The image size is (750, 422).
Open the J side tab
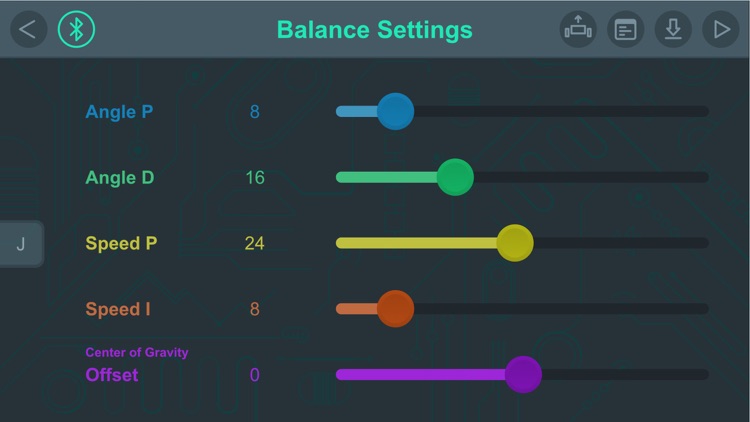21,244
